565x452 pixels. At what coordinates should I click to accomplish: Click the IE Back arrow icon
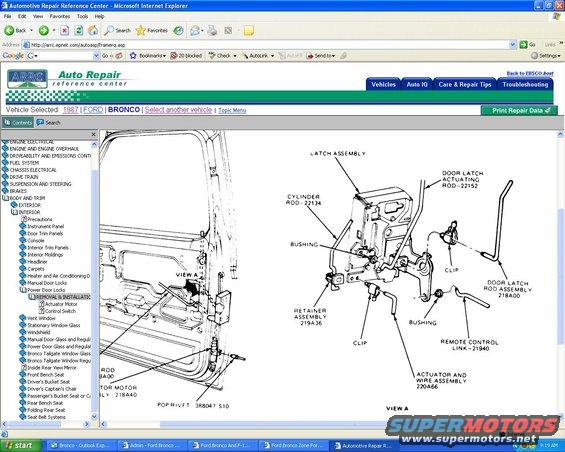(x=9, y=31)
